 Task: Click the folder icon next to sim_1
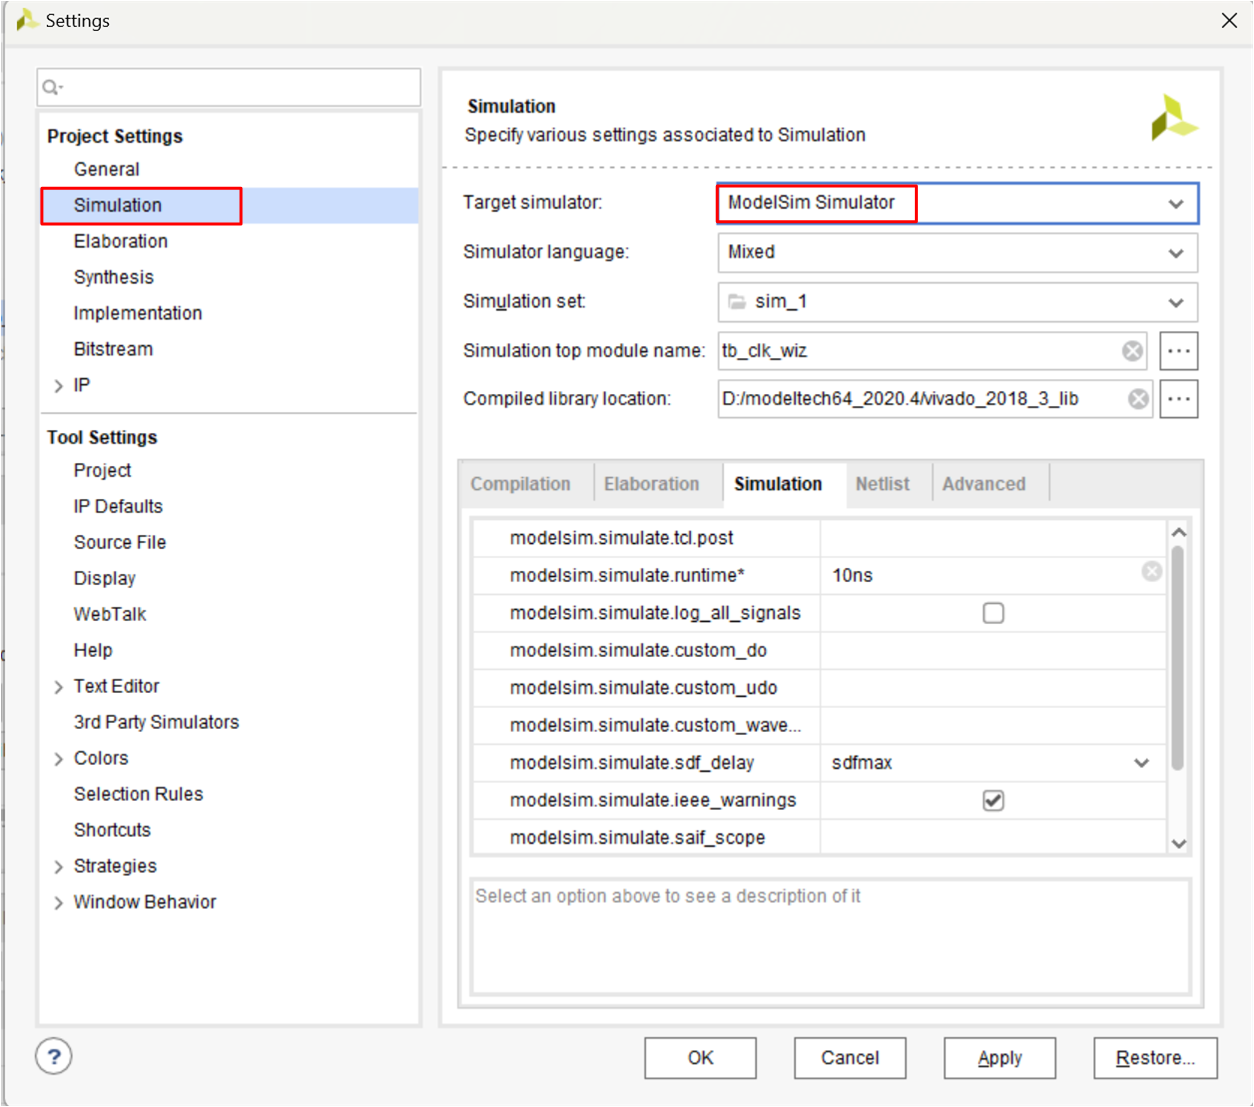(x=735, y=302)
